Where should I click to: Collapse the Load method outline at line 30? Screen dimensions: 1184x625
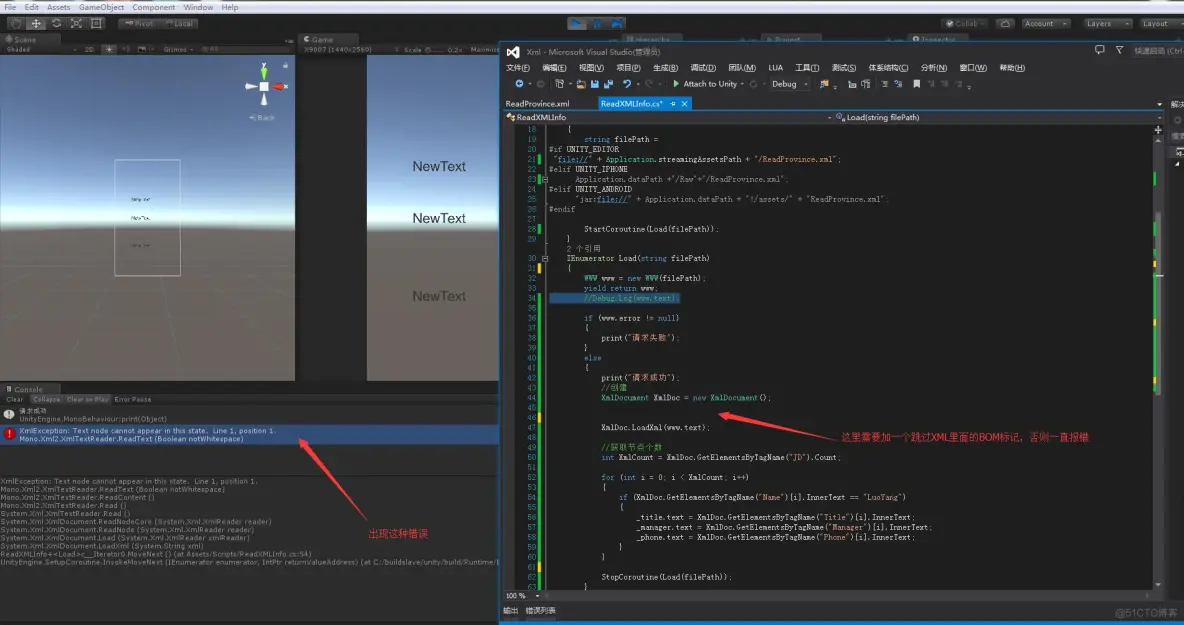(544, 258)
